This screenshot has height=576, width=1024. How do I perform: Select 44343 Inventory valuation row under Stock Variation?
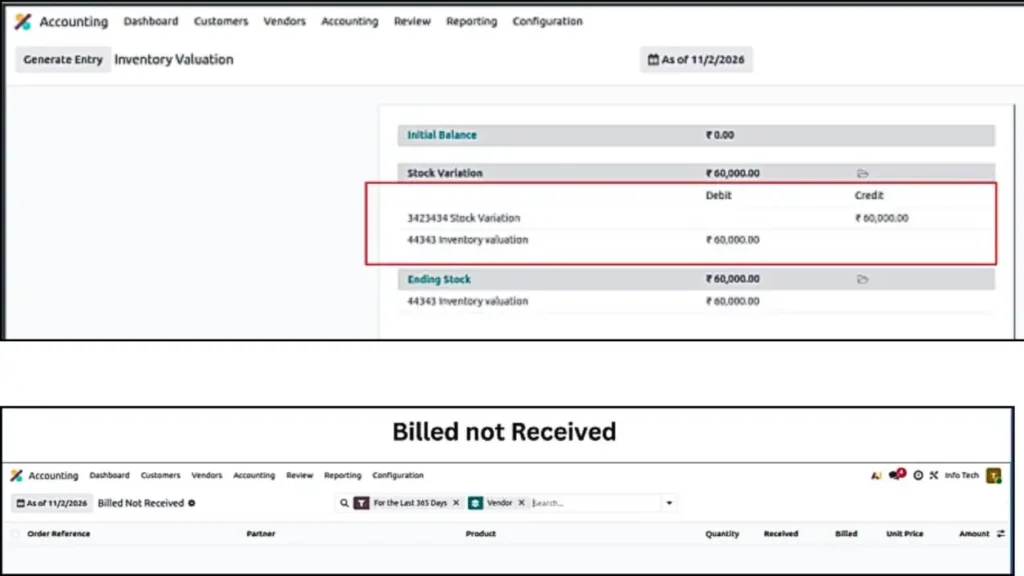pyautogui.click(x=696, y=240)
